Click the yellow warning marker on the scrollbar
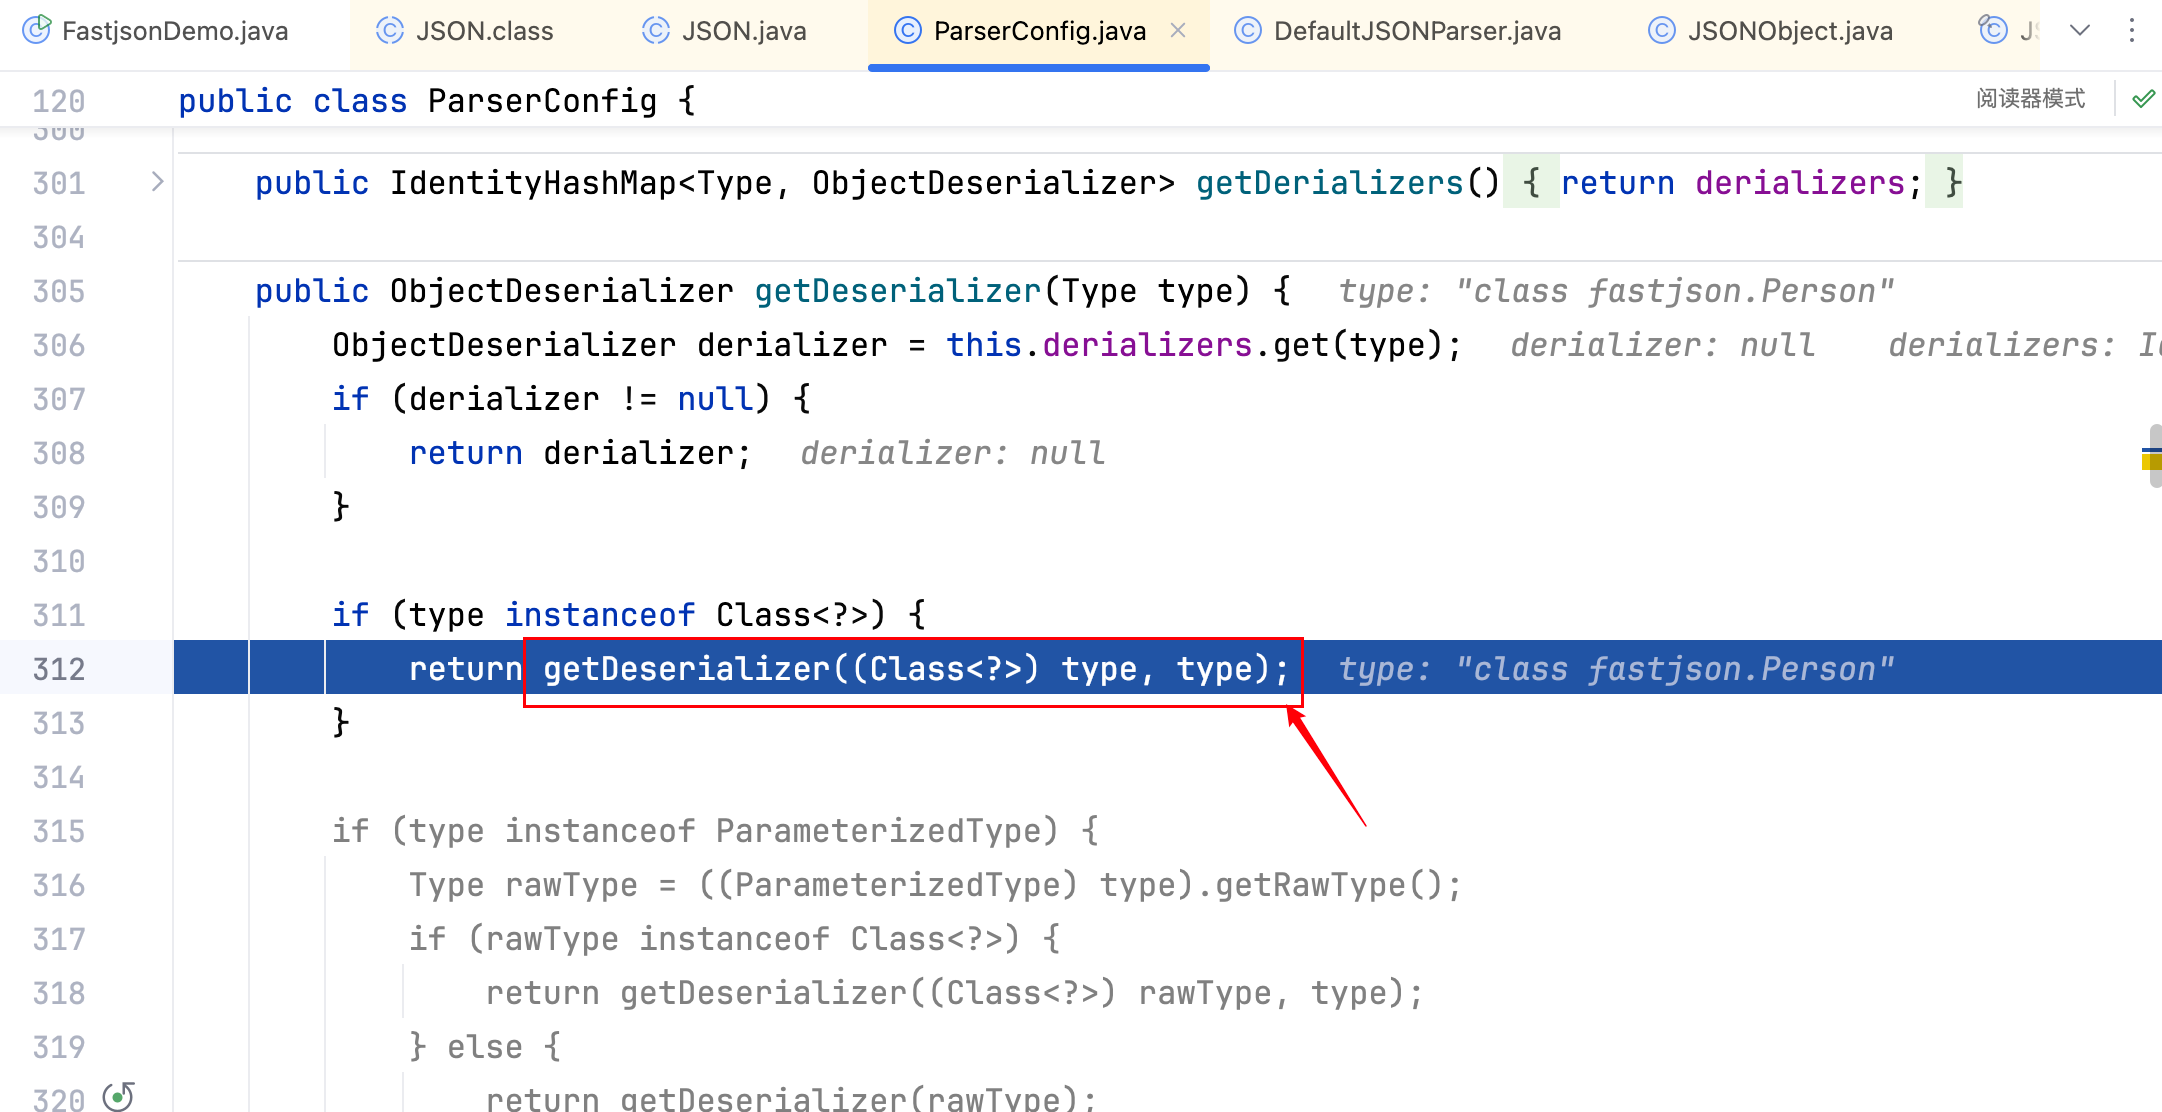The width and height of the screenshot is (2162, 1112). [2151, 460]
